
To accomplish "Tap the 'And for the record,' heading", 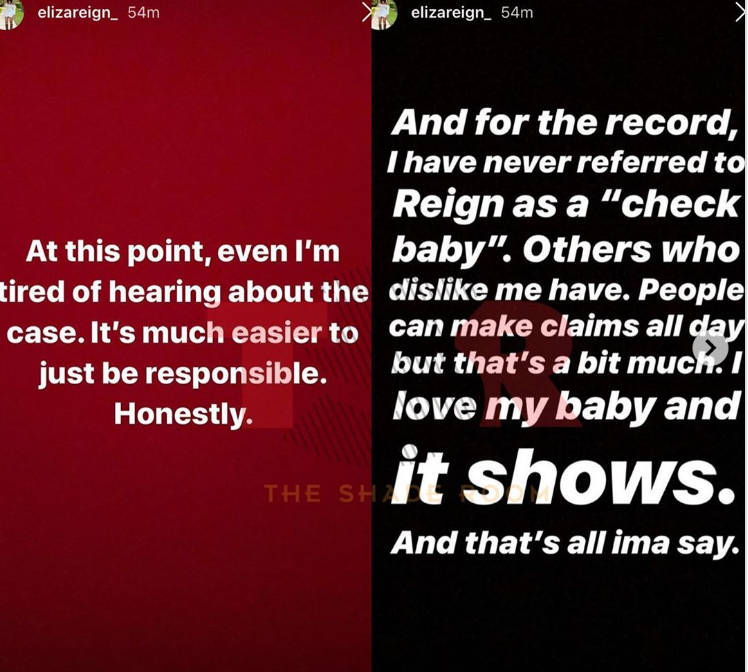I will pyautogui.click(x=564, y=123).
